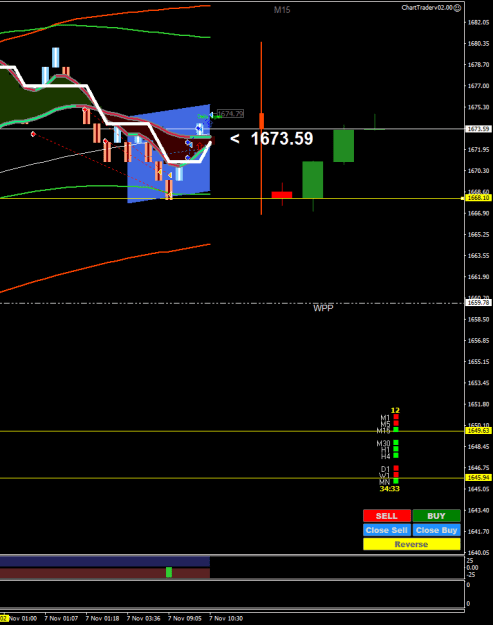
Task: Click the 1649.63 yellow price level tag
Action: (478, 430)
